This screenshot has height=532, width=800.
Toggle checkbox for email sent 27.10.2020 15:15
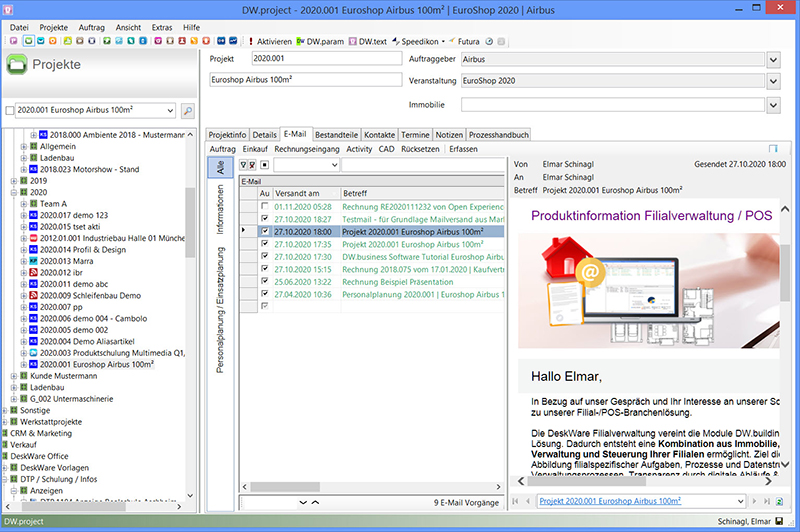[x=264, y=269]
